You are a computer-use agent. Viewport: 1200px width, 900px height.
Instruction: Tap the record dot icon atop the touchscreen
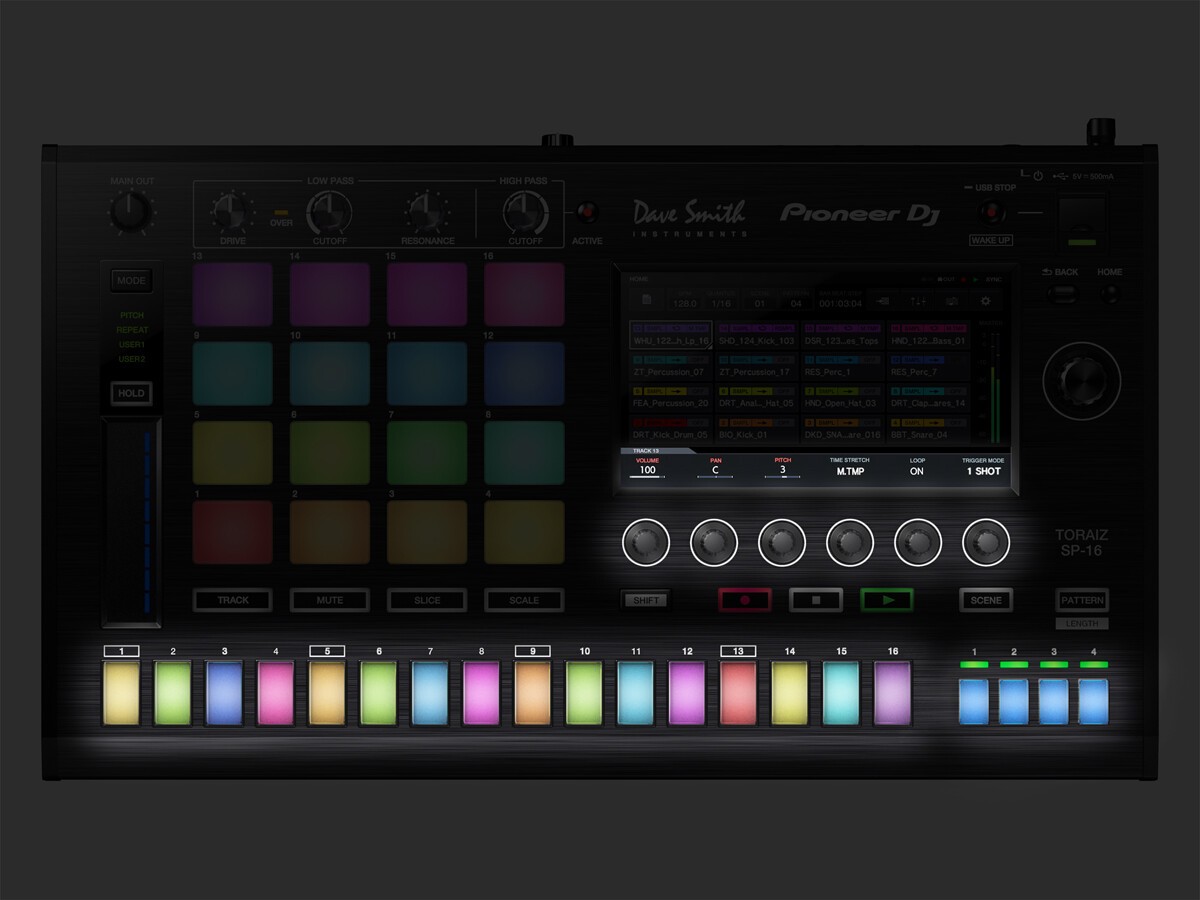(963, 281)
